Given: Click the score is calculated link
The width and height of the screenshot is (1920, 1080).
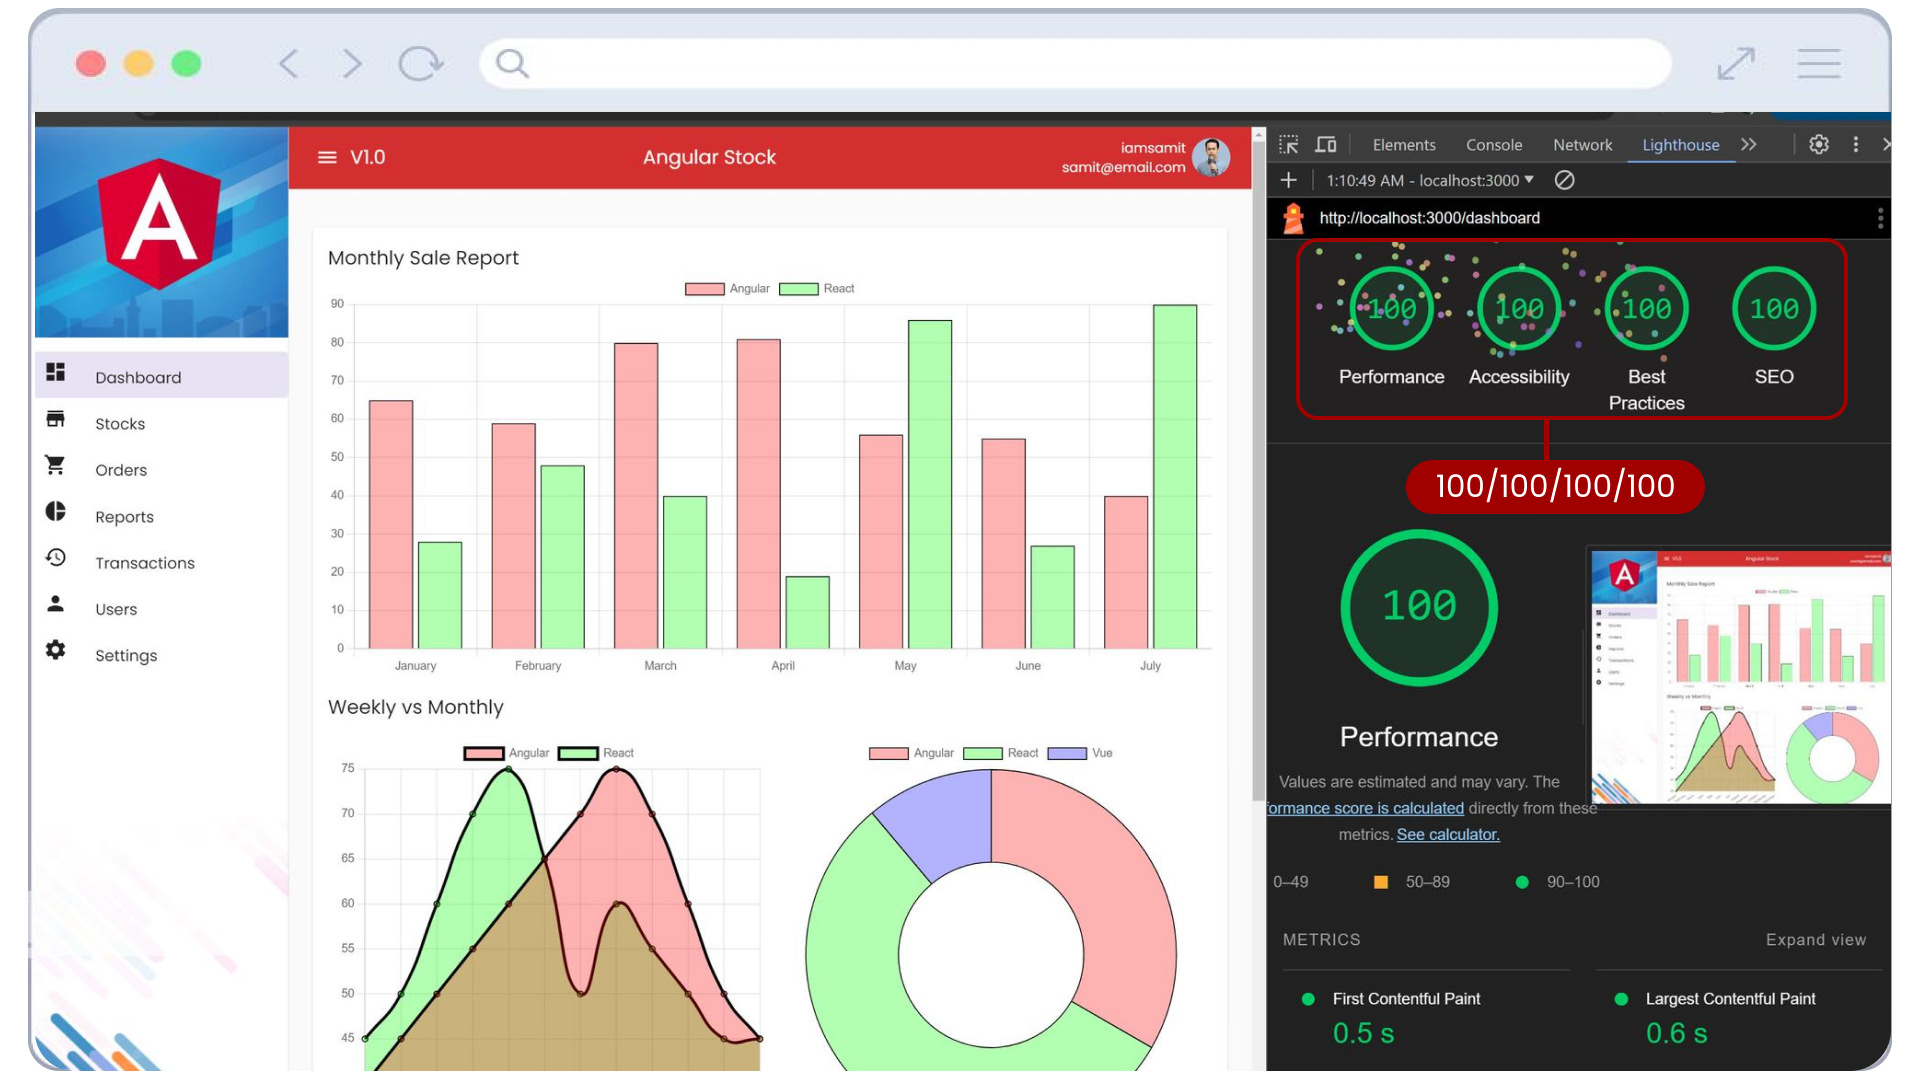Looking at the screenshot, I should click(x=1366, y=808).
